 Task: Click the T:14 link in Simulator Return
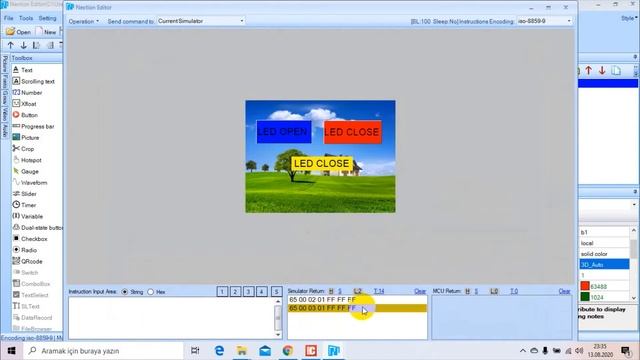[379, 291]
